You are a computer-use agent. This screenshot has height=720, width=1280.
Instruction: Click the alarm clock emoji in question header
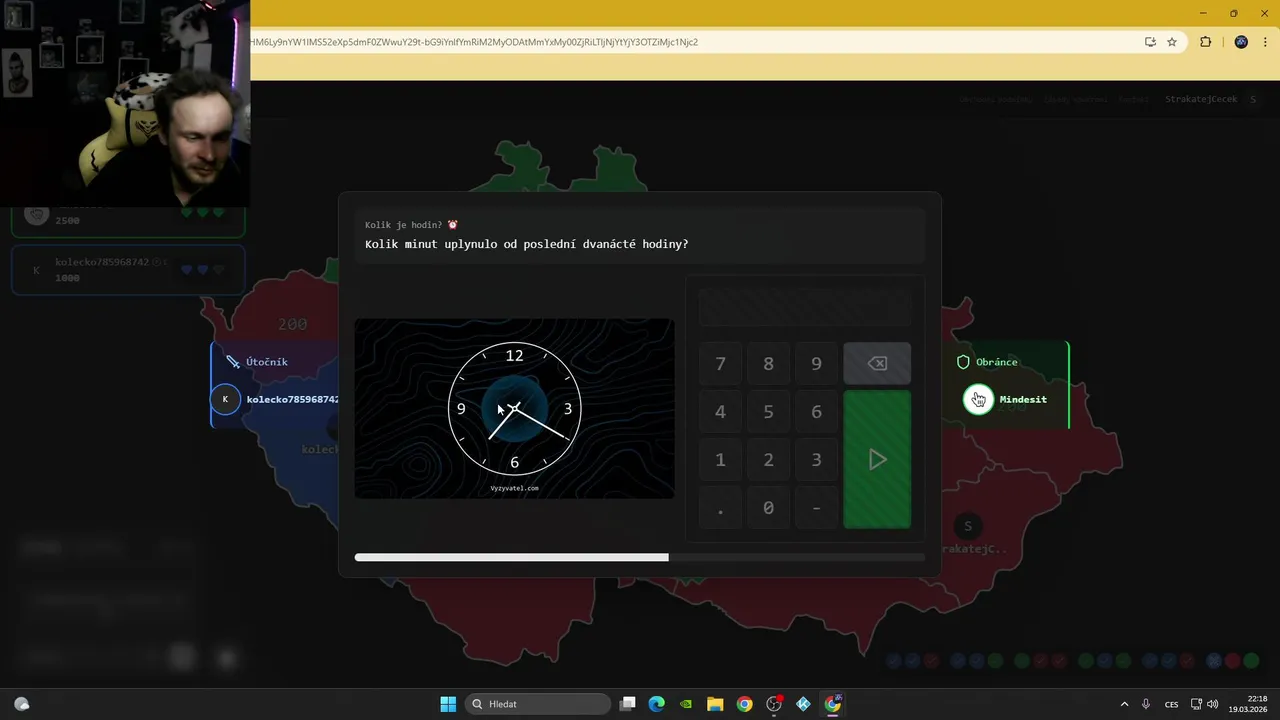tap(452, 225)
